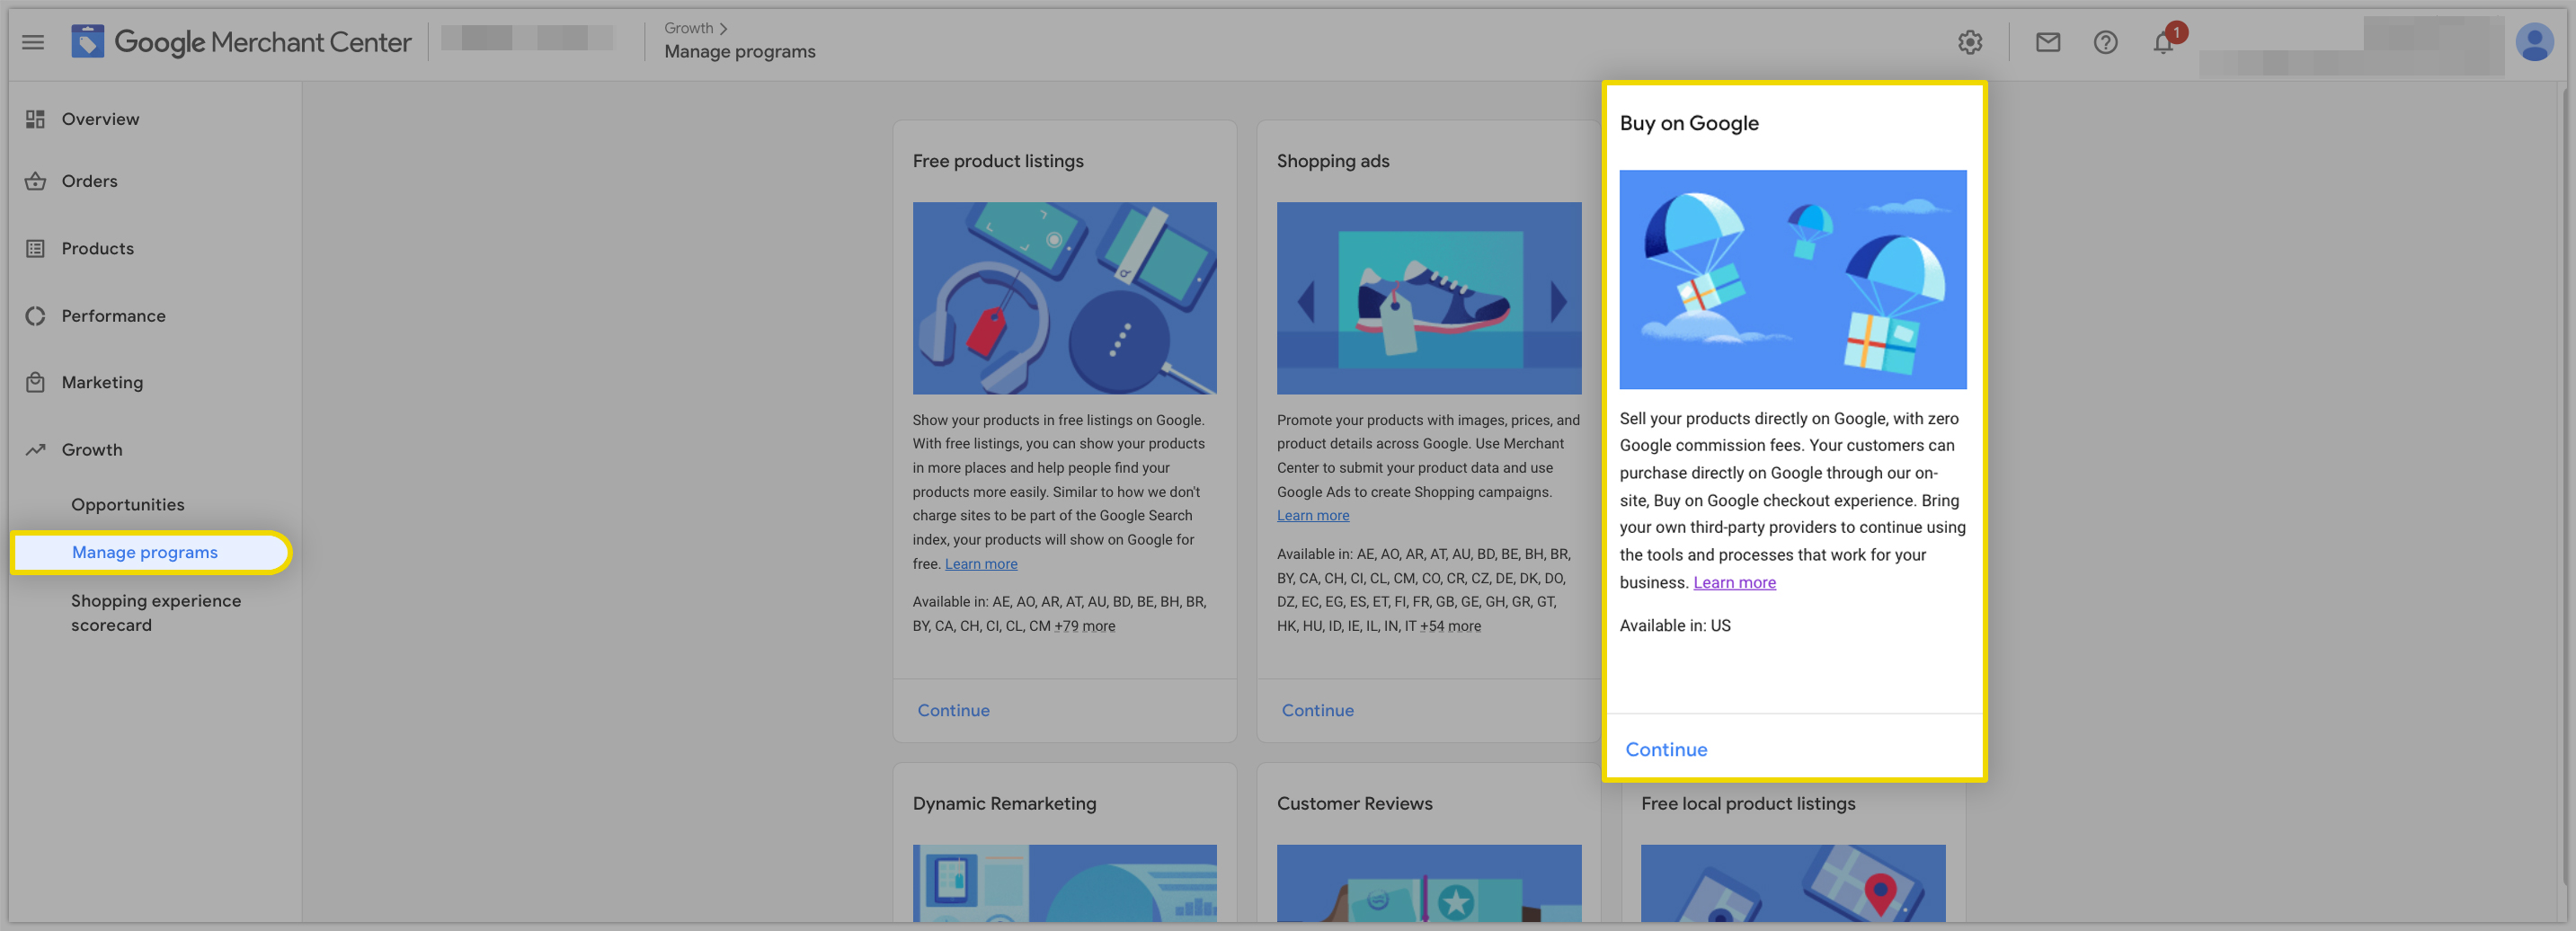Expand +79 more countries list
The width and height of the screenshot is (2576, 931).
[x=1085, y=626]
